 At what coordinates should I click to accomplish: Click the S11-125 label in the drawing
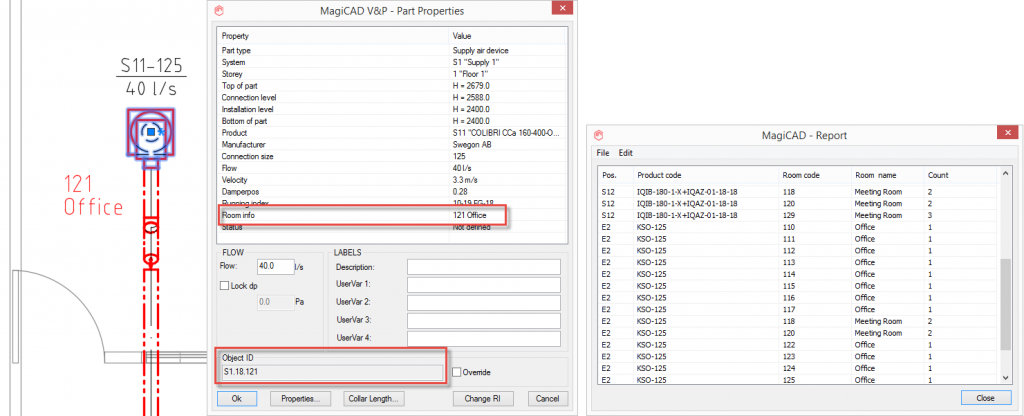point(152,65)
